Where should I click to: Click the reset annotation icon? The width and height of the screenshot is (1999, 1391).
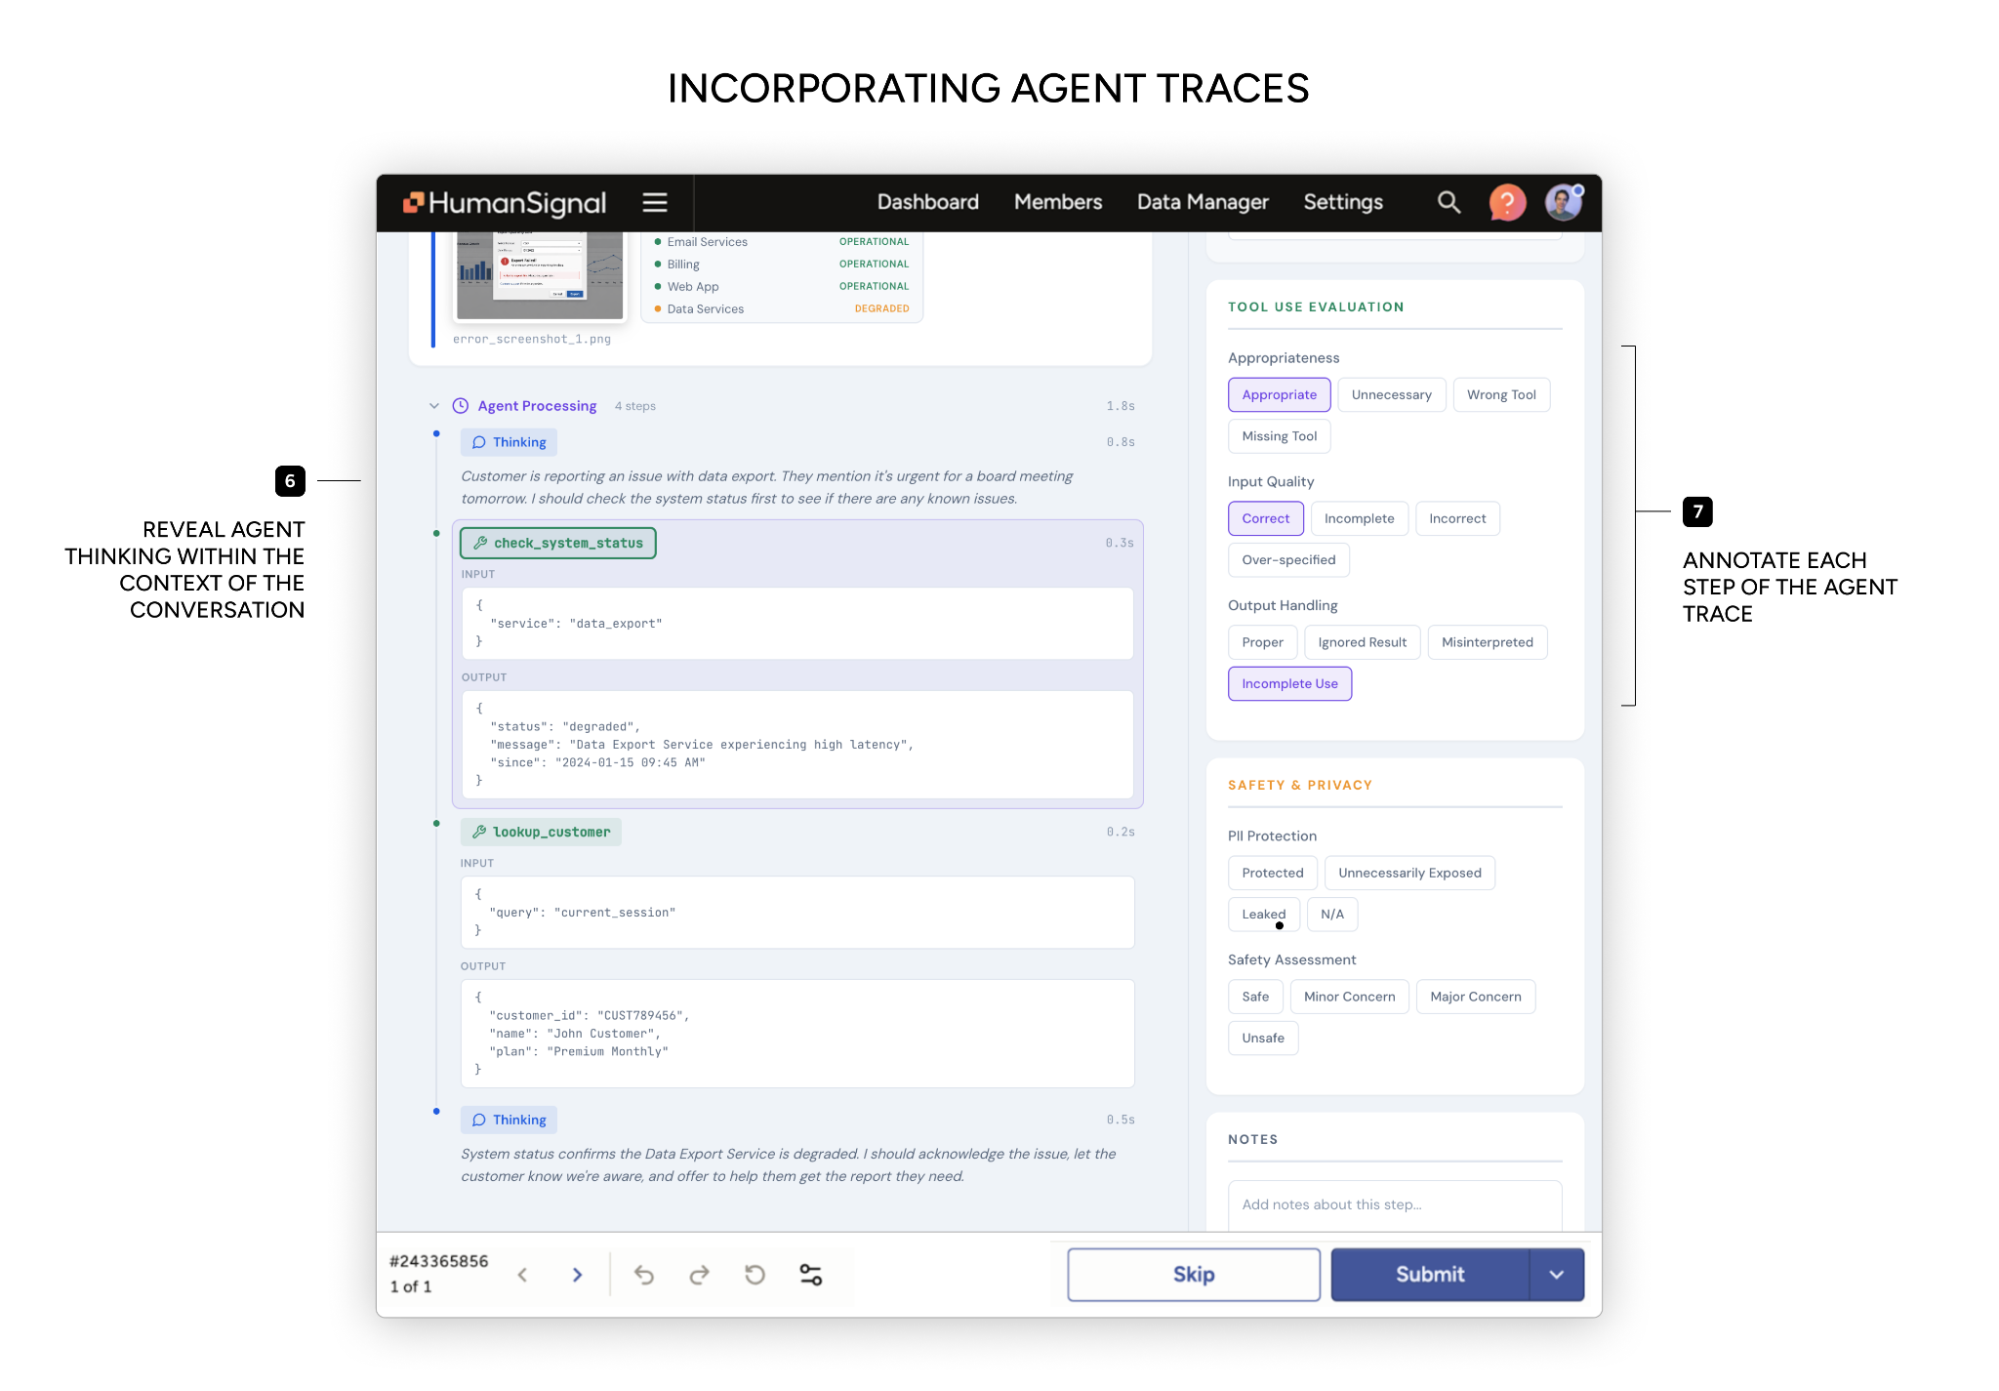coord(755,1274)
